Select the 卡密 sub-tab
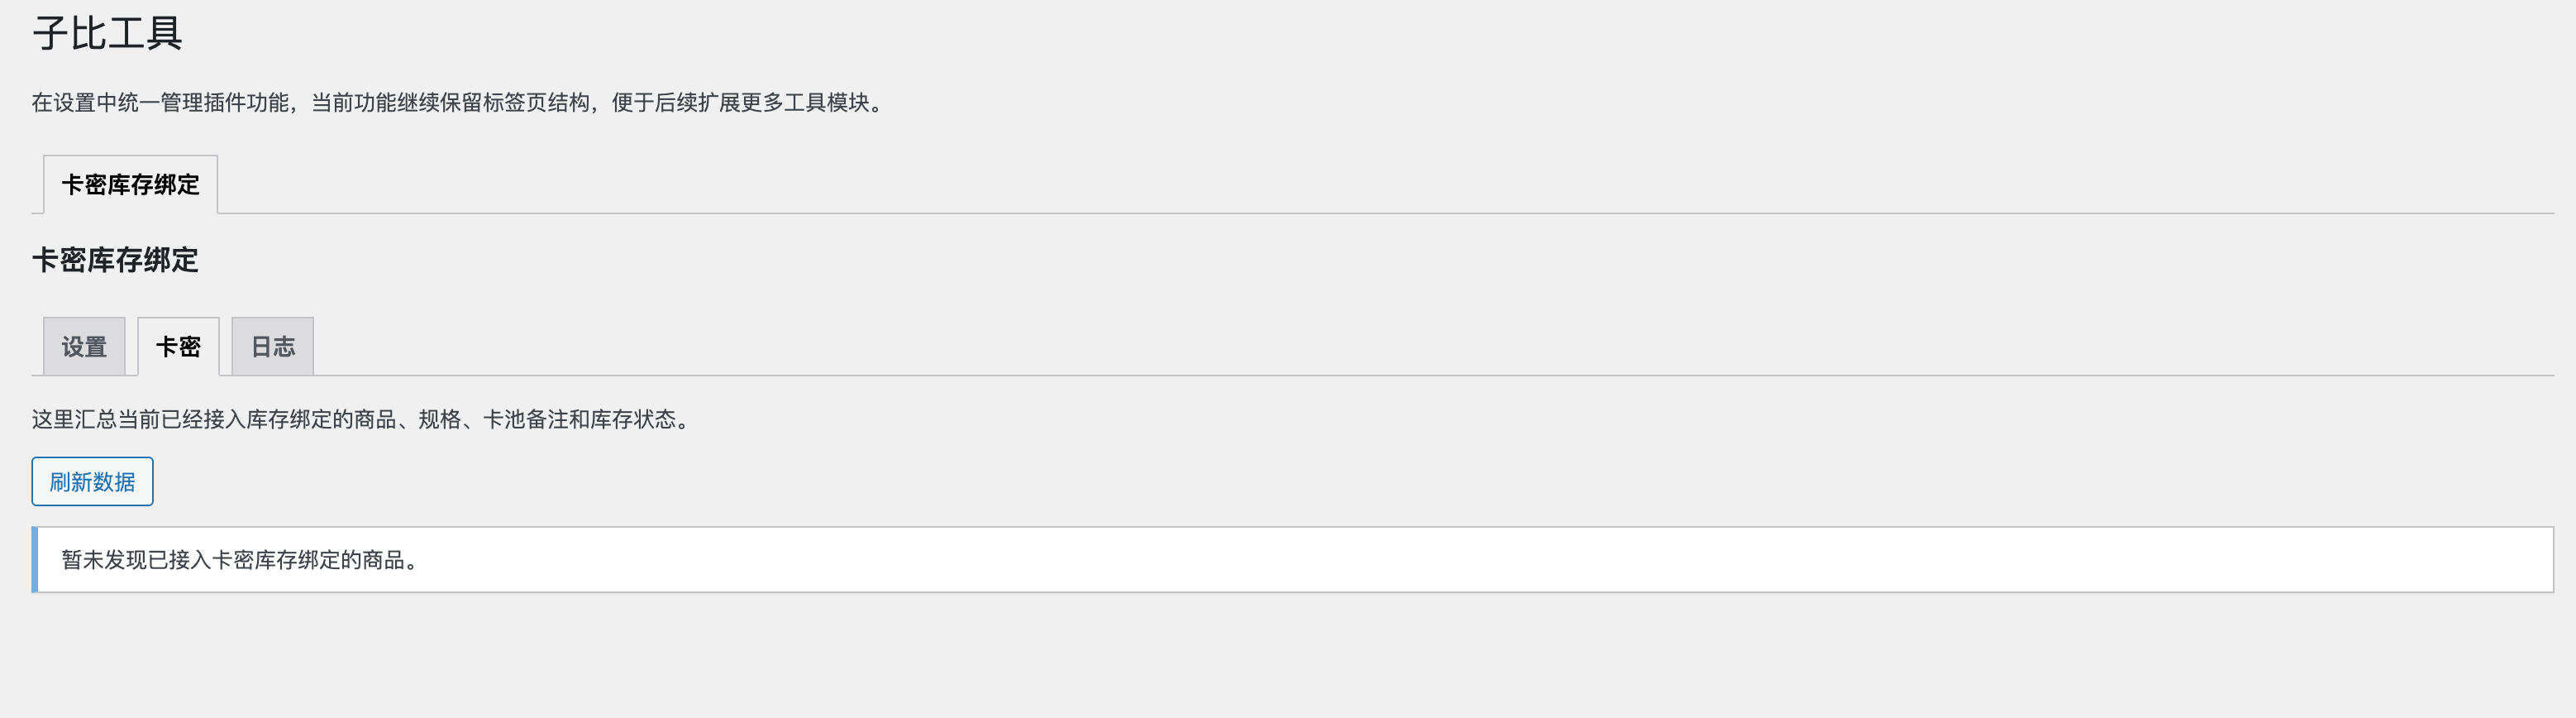This screenshot has width=2576, height=718. 178,347
